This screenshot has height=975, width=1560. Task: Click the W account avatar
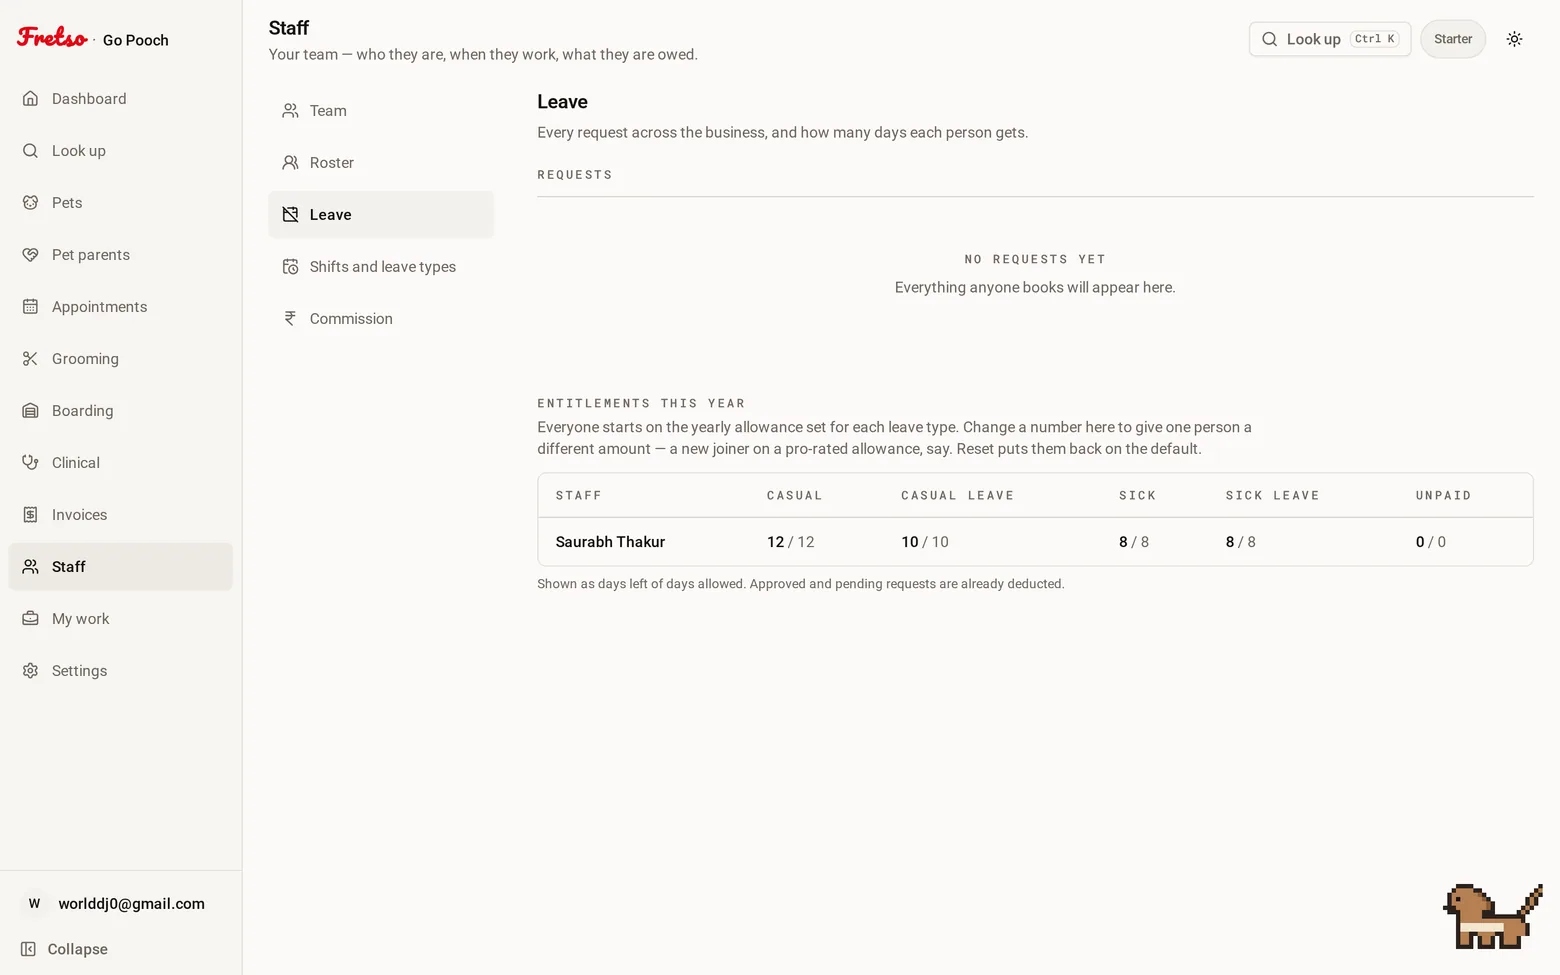pos(34,903)
